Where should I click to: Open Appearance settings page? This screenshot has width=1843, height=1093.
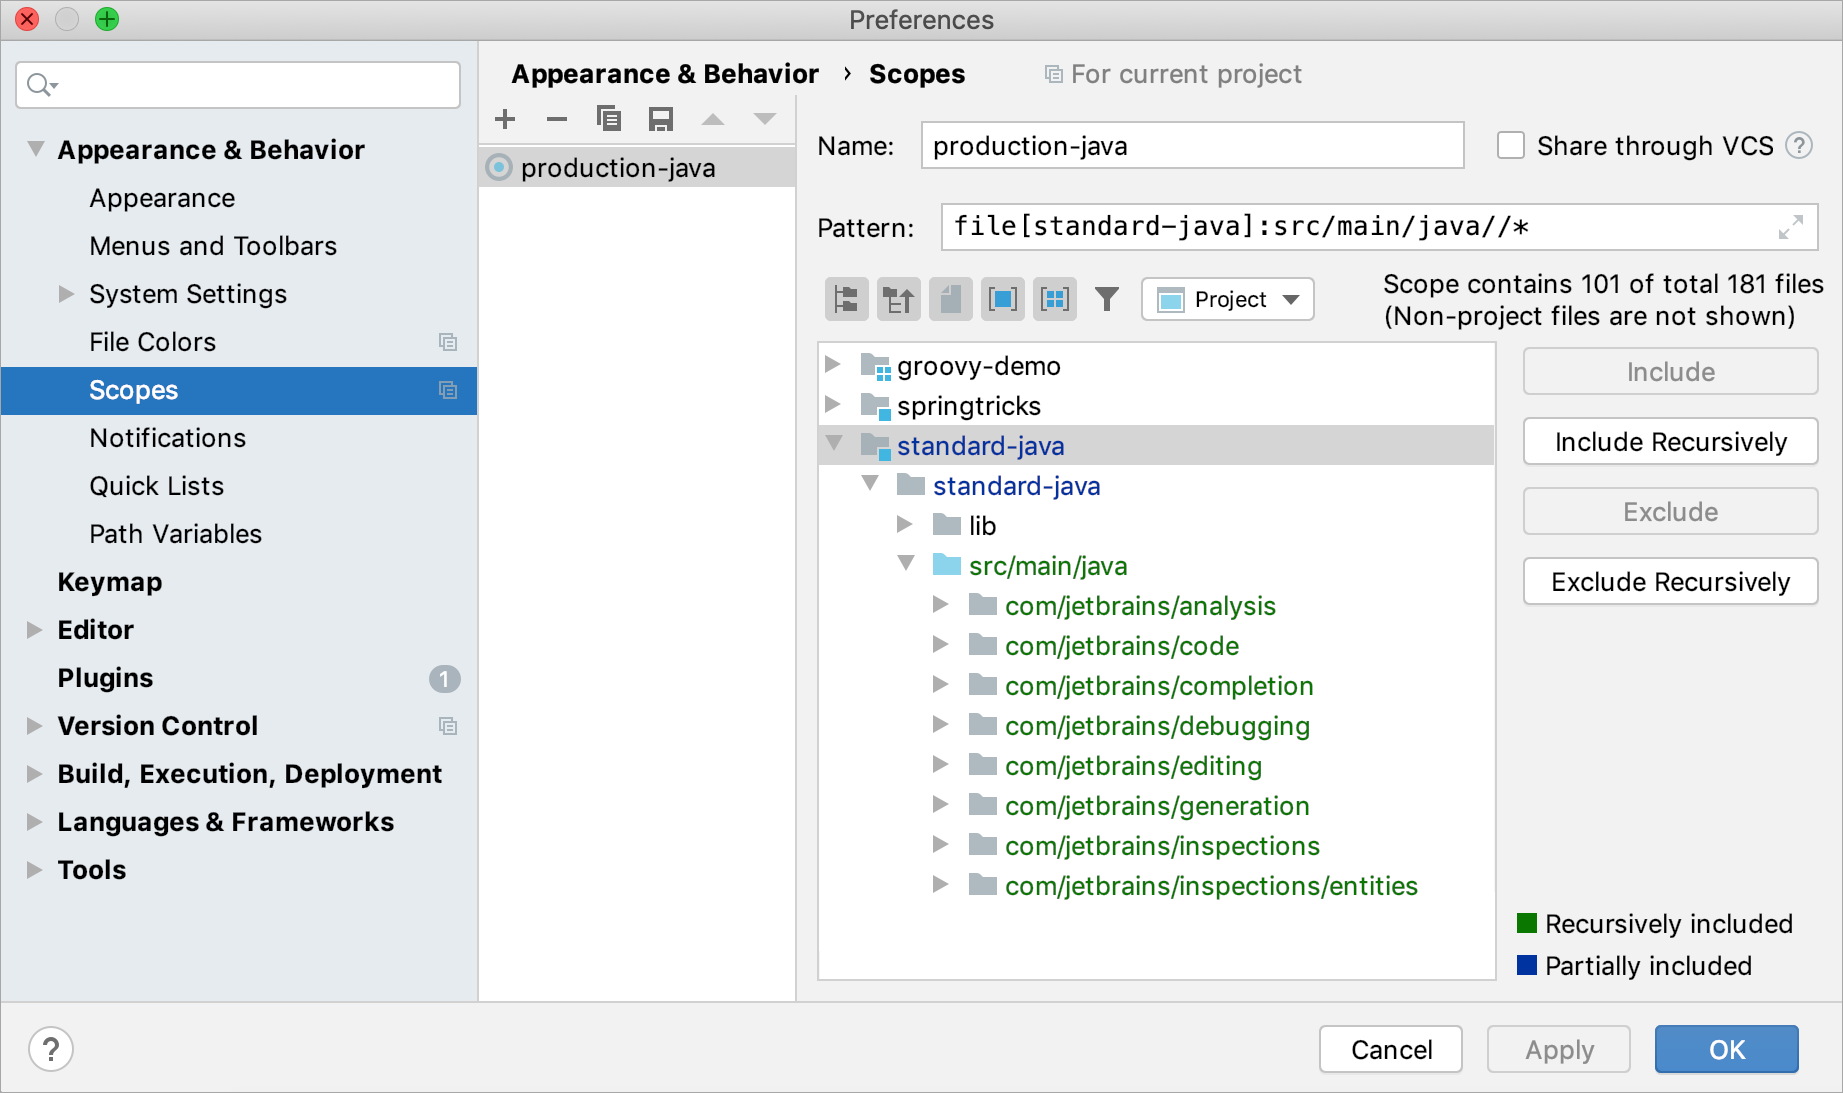162,198
